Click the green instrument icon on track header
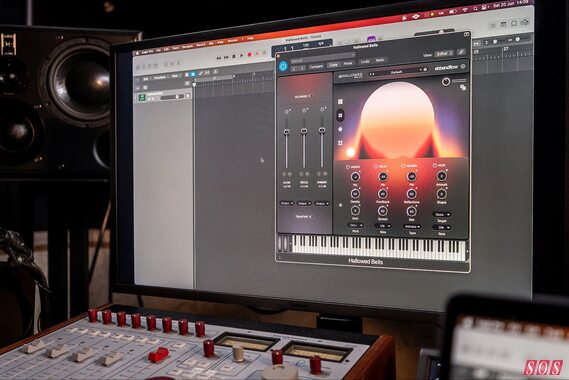This screenshot has width=569, height=380. pyautogui.click(x=143, y=98)
